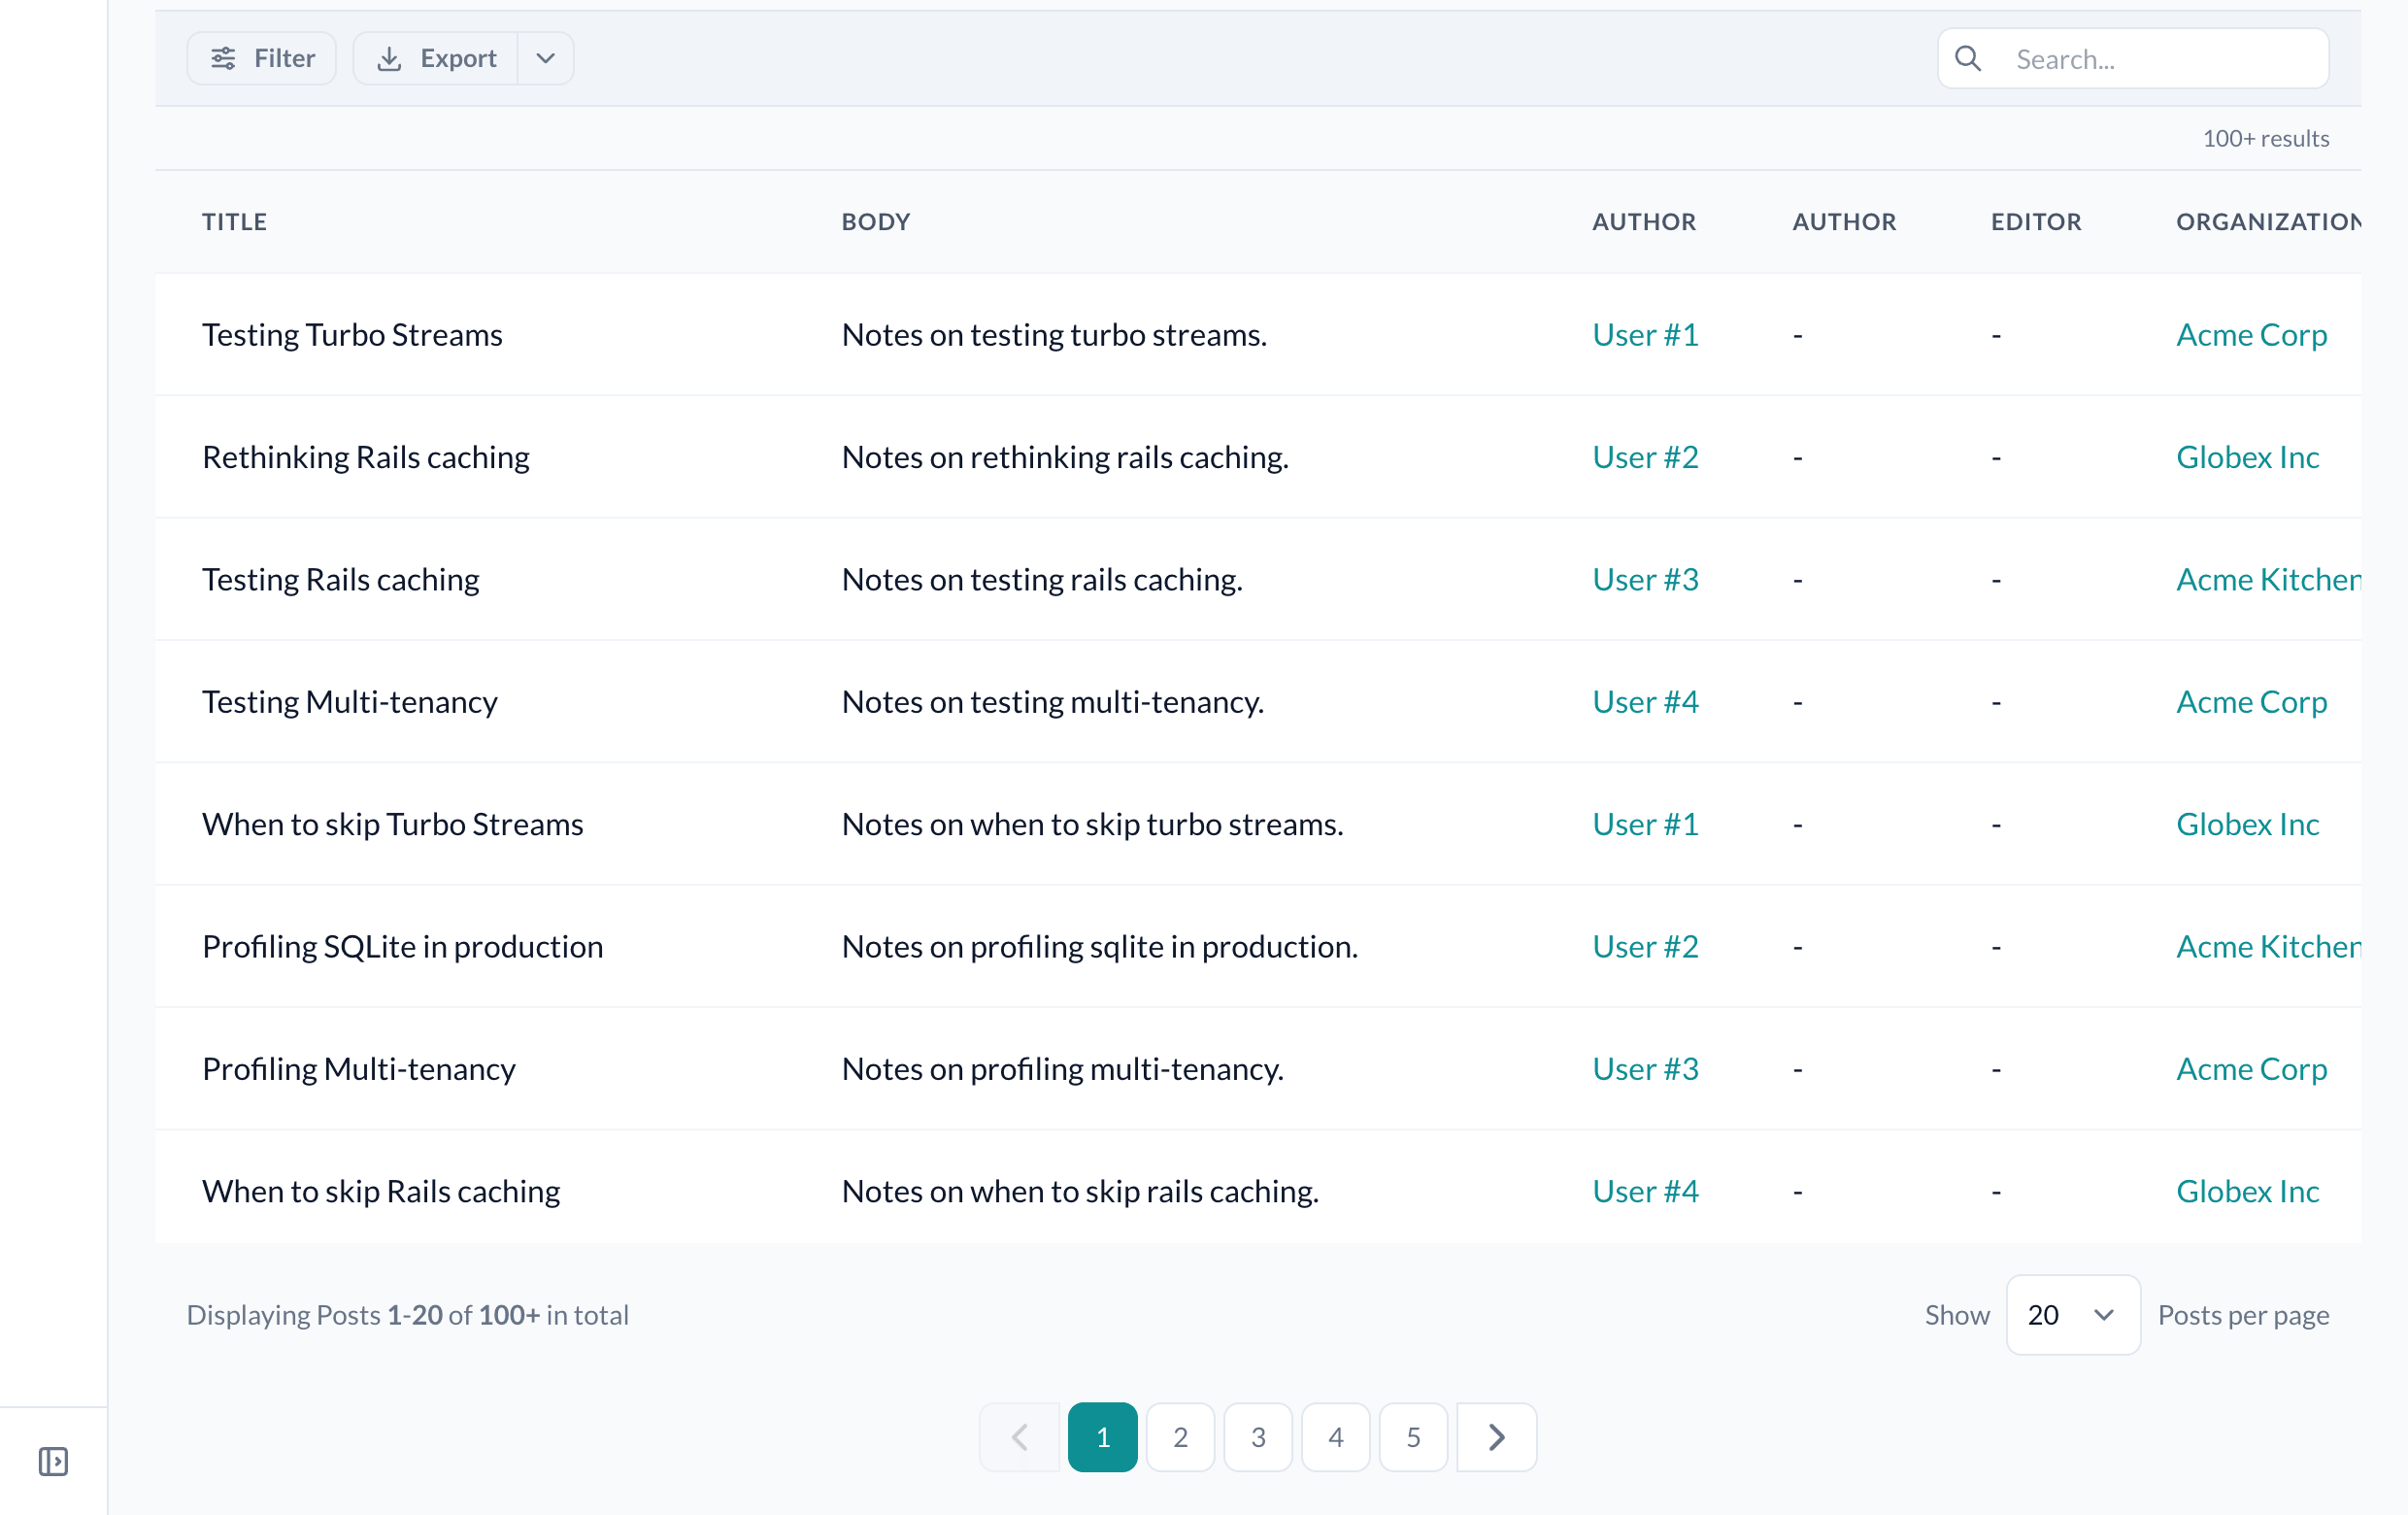The width and height of the screenshot is (2408, 1515).
Task: Jump to page 5
Action: pos(1413,1437)
